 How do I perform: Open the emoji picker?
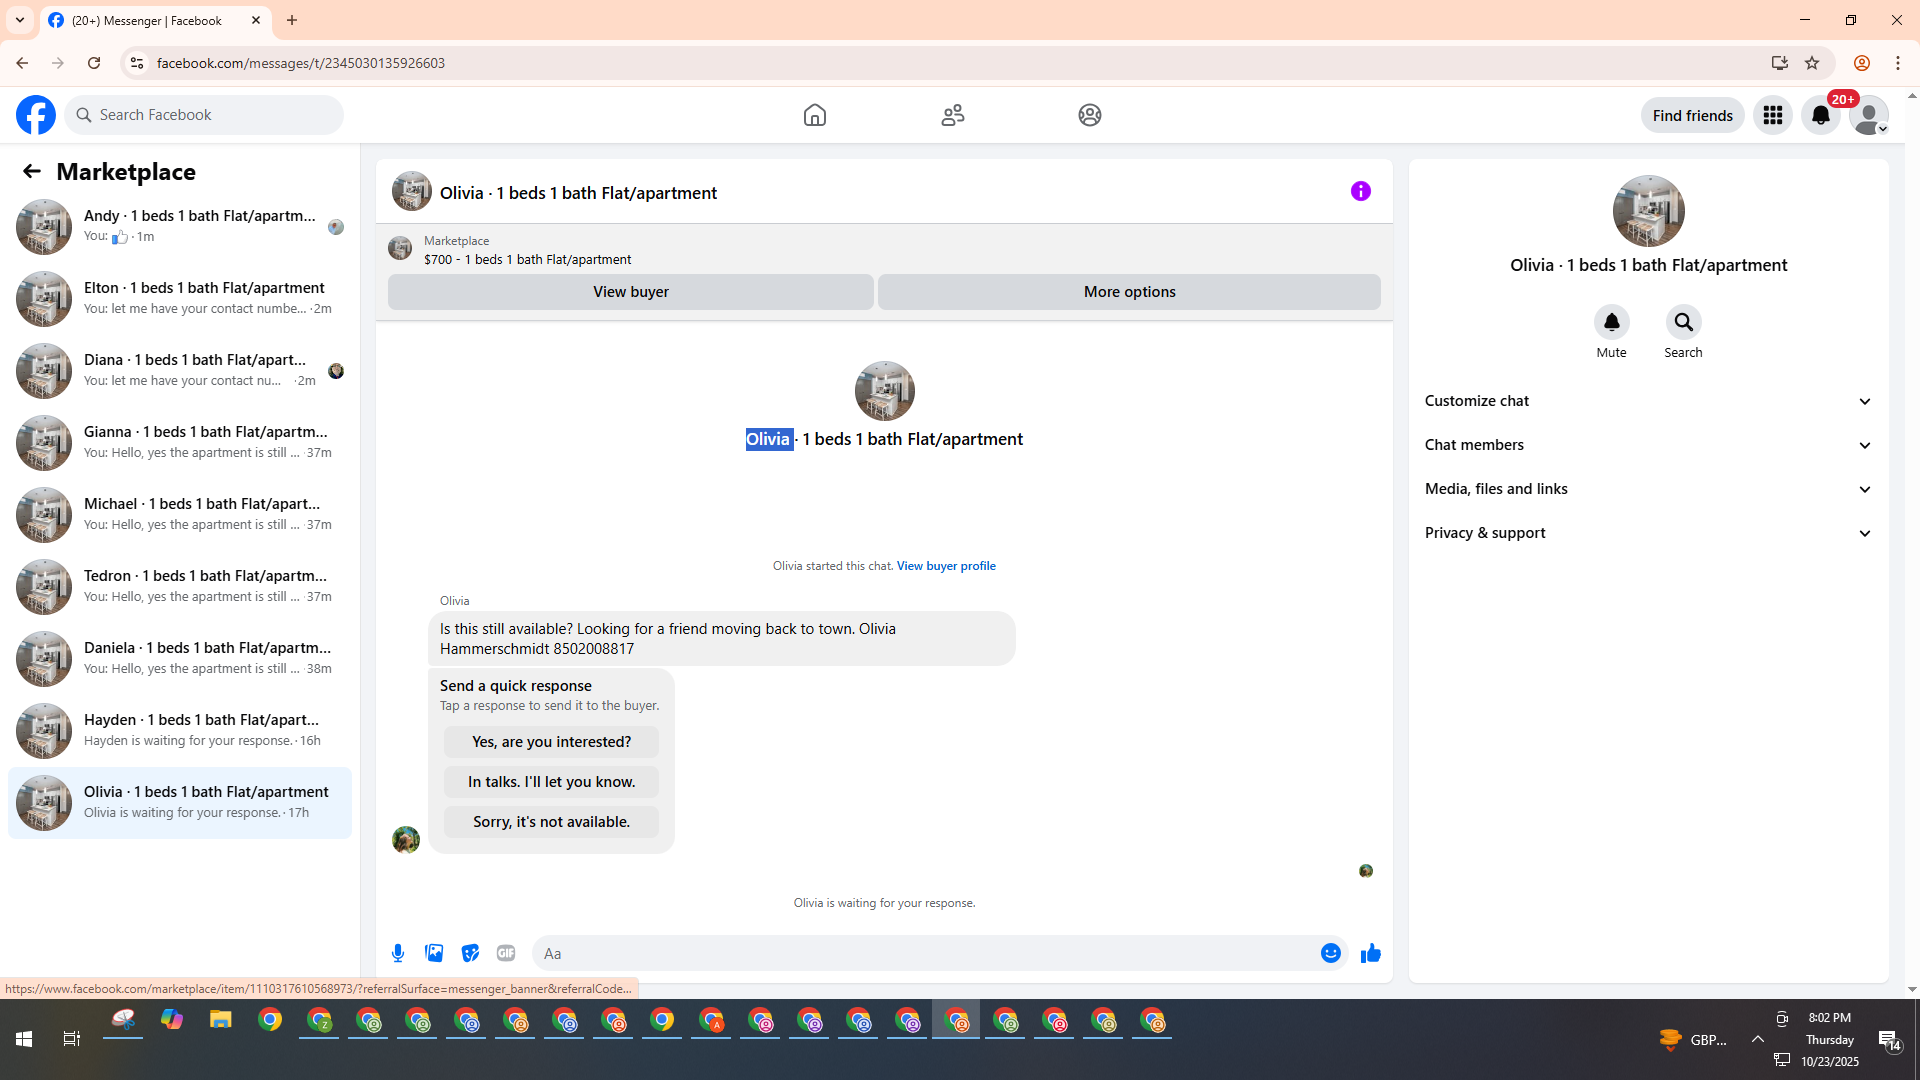tap(1330, 953)
